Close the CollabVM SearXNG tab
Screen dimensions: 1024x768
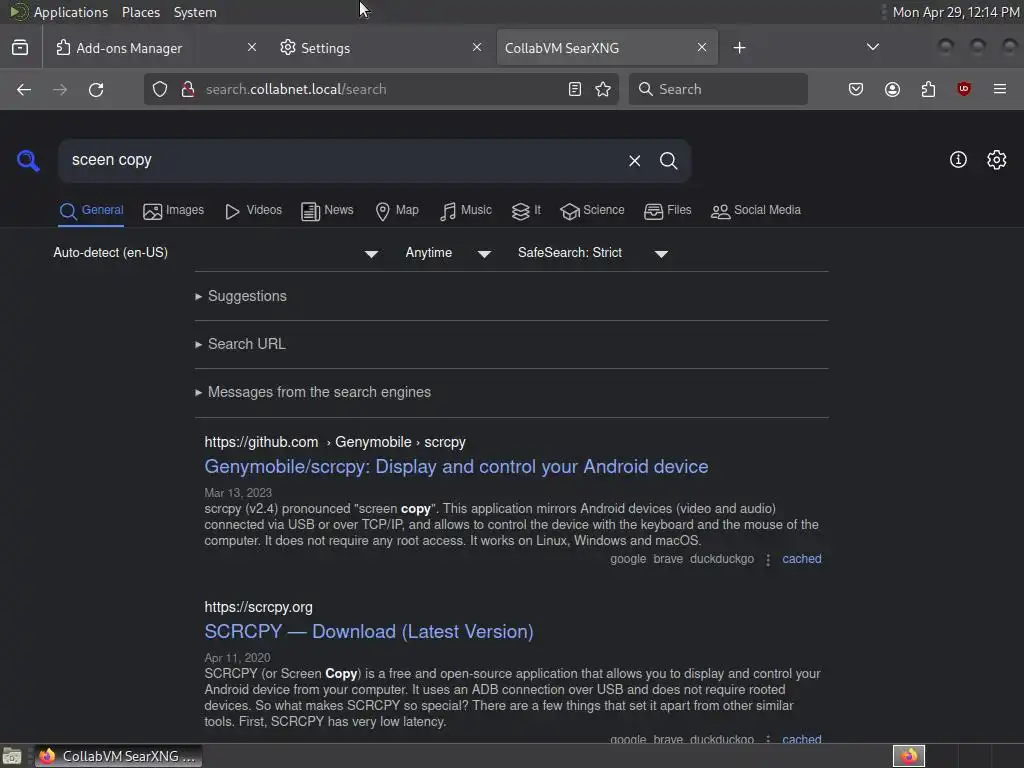pyautogui.click(x=701, y=47)
